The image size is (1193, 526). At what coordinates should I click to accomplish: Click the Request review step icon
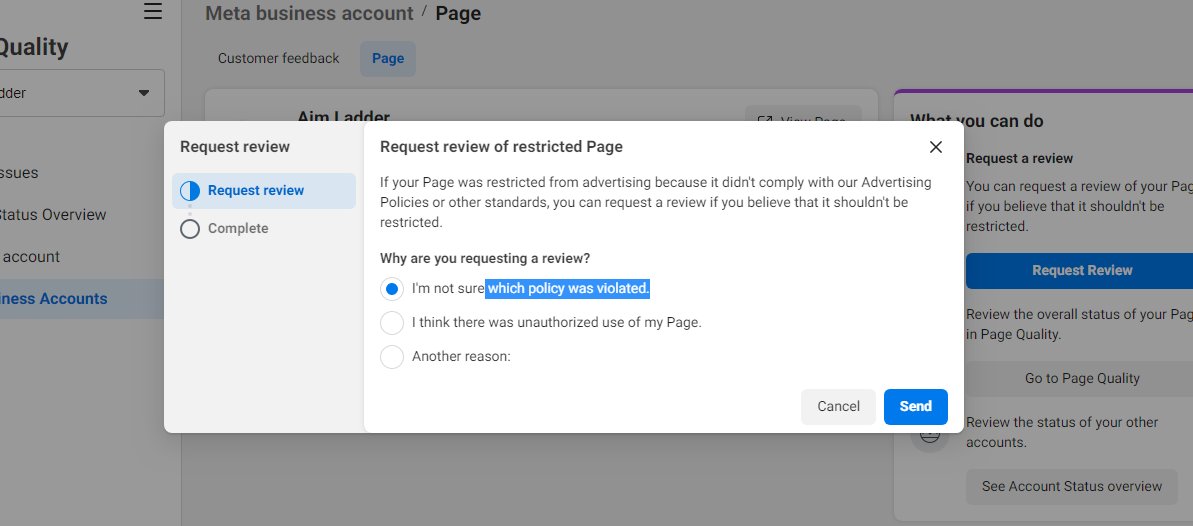(190, 191)
